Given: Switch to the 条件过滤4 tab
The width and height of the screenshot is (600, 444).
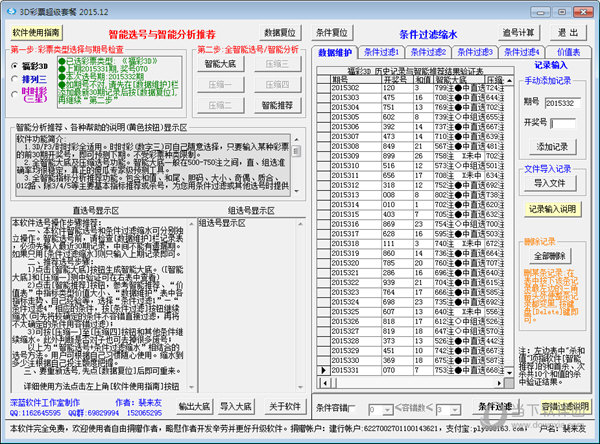Looking at the screenshot, I should (521, 52).
